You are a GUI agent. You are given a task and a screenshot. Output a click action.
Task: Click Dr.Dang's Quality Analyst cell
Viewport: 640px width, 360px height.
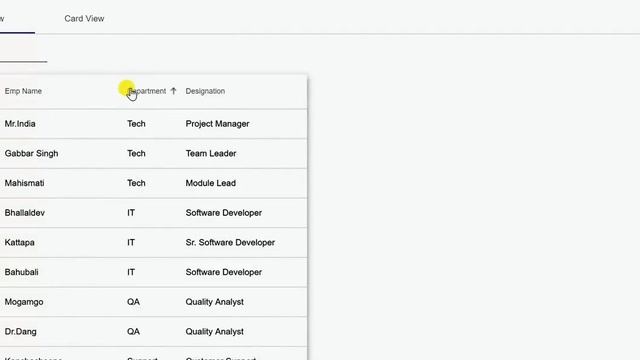[215, 331]
